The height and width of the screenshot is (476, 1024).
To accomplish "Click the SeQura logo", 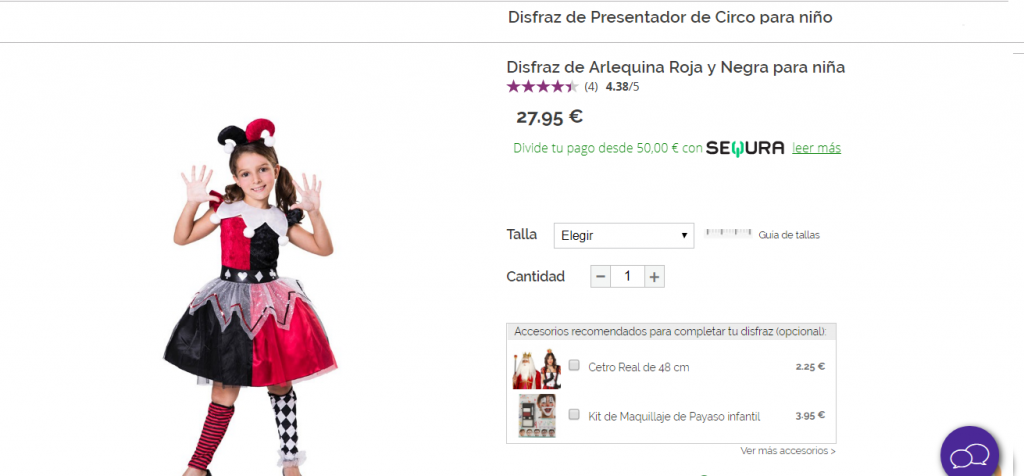I will 745,148.
